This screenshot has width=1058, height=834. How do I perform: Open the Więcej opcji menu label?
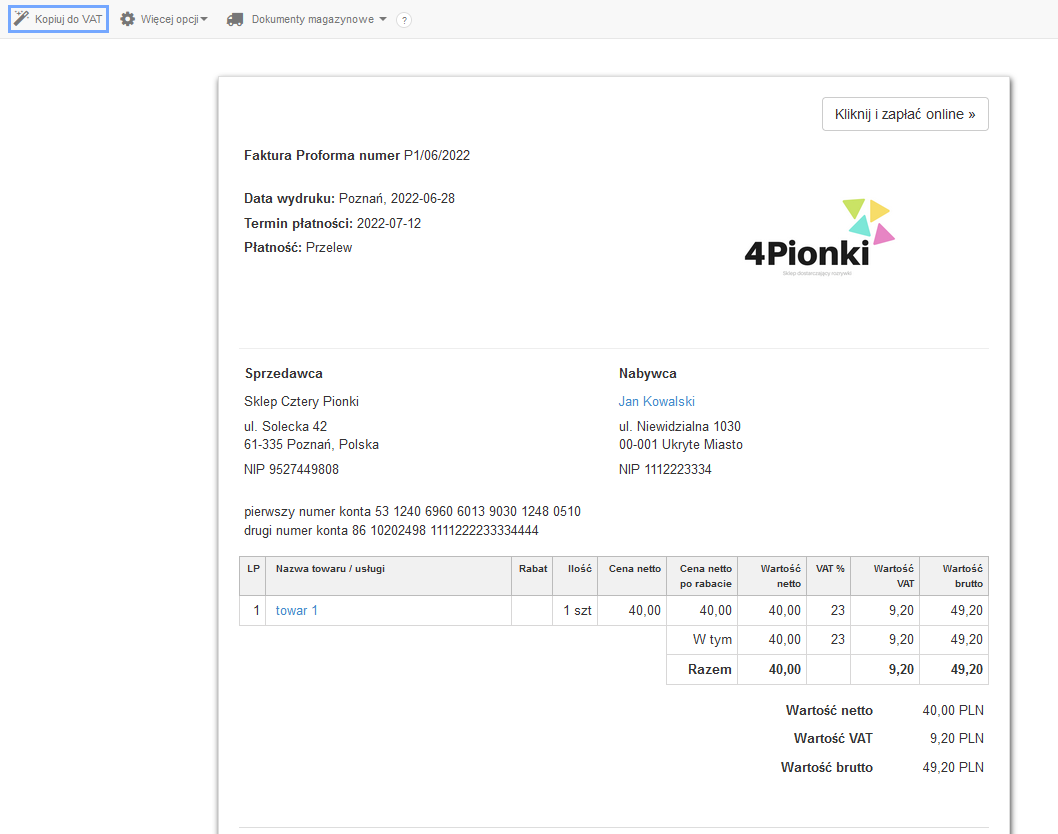[x=169, y=19]
